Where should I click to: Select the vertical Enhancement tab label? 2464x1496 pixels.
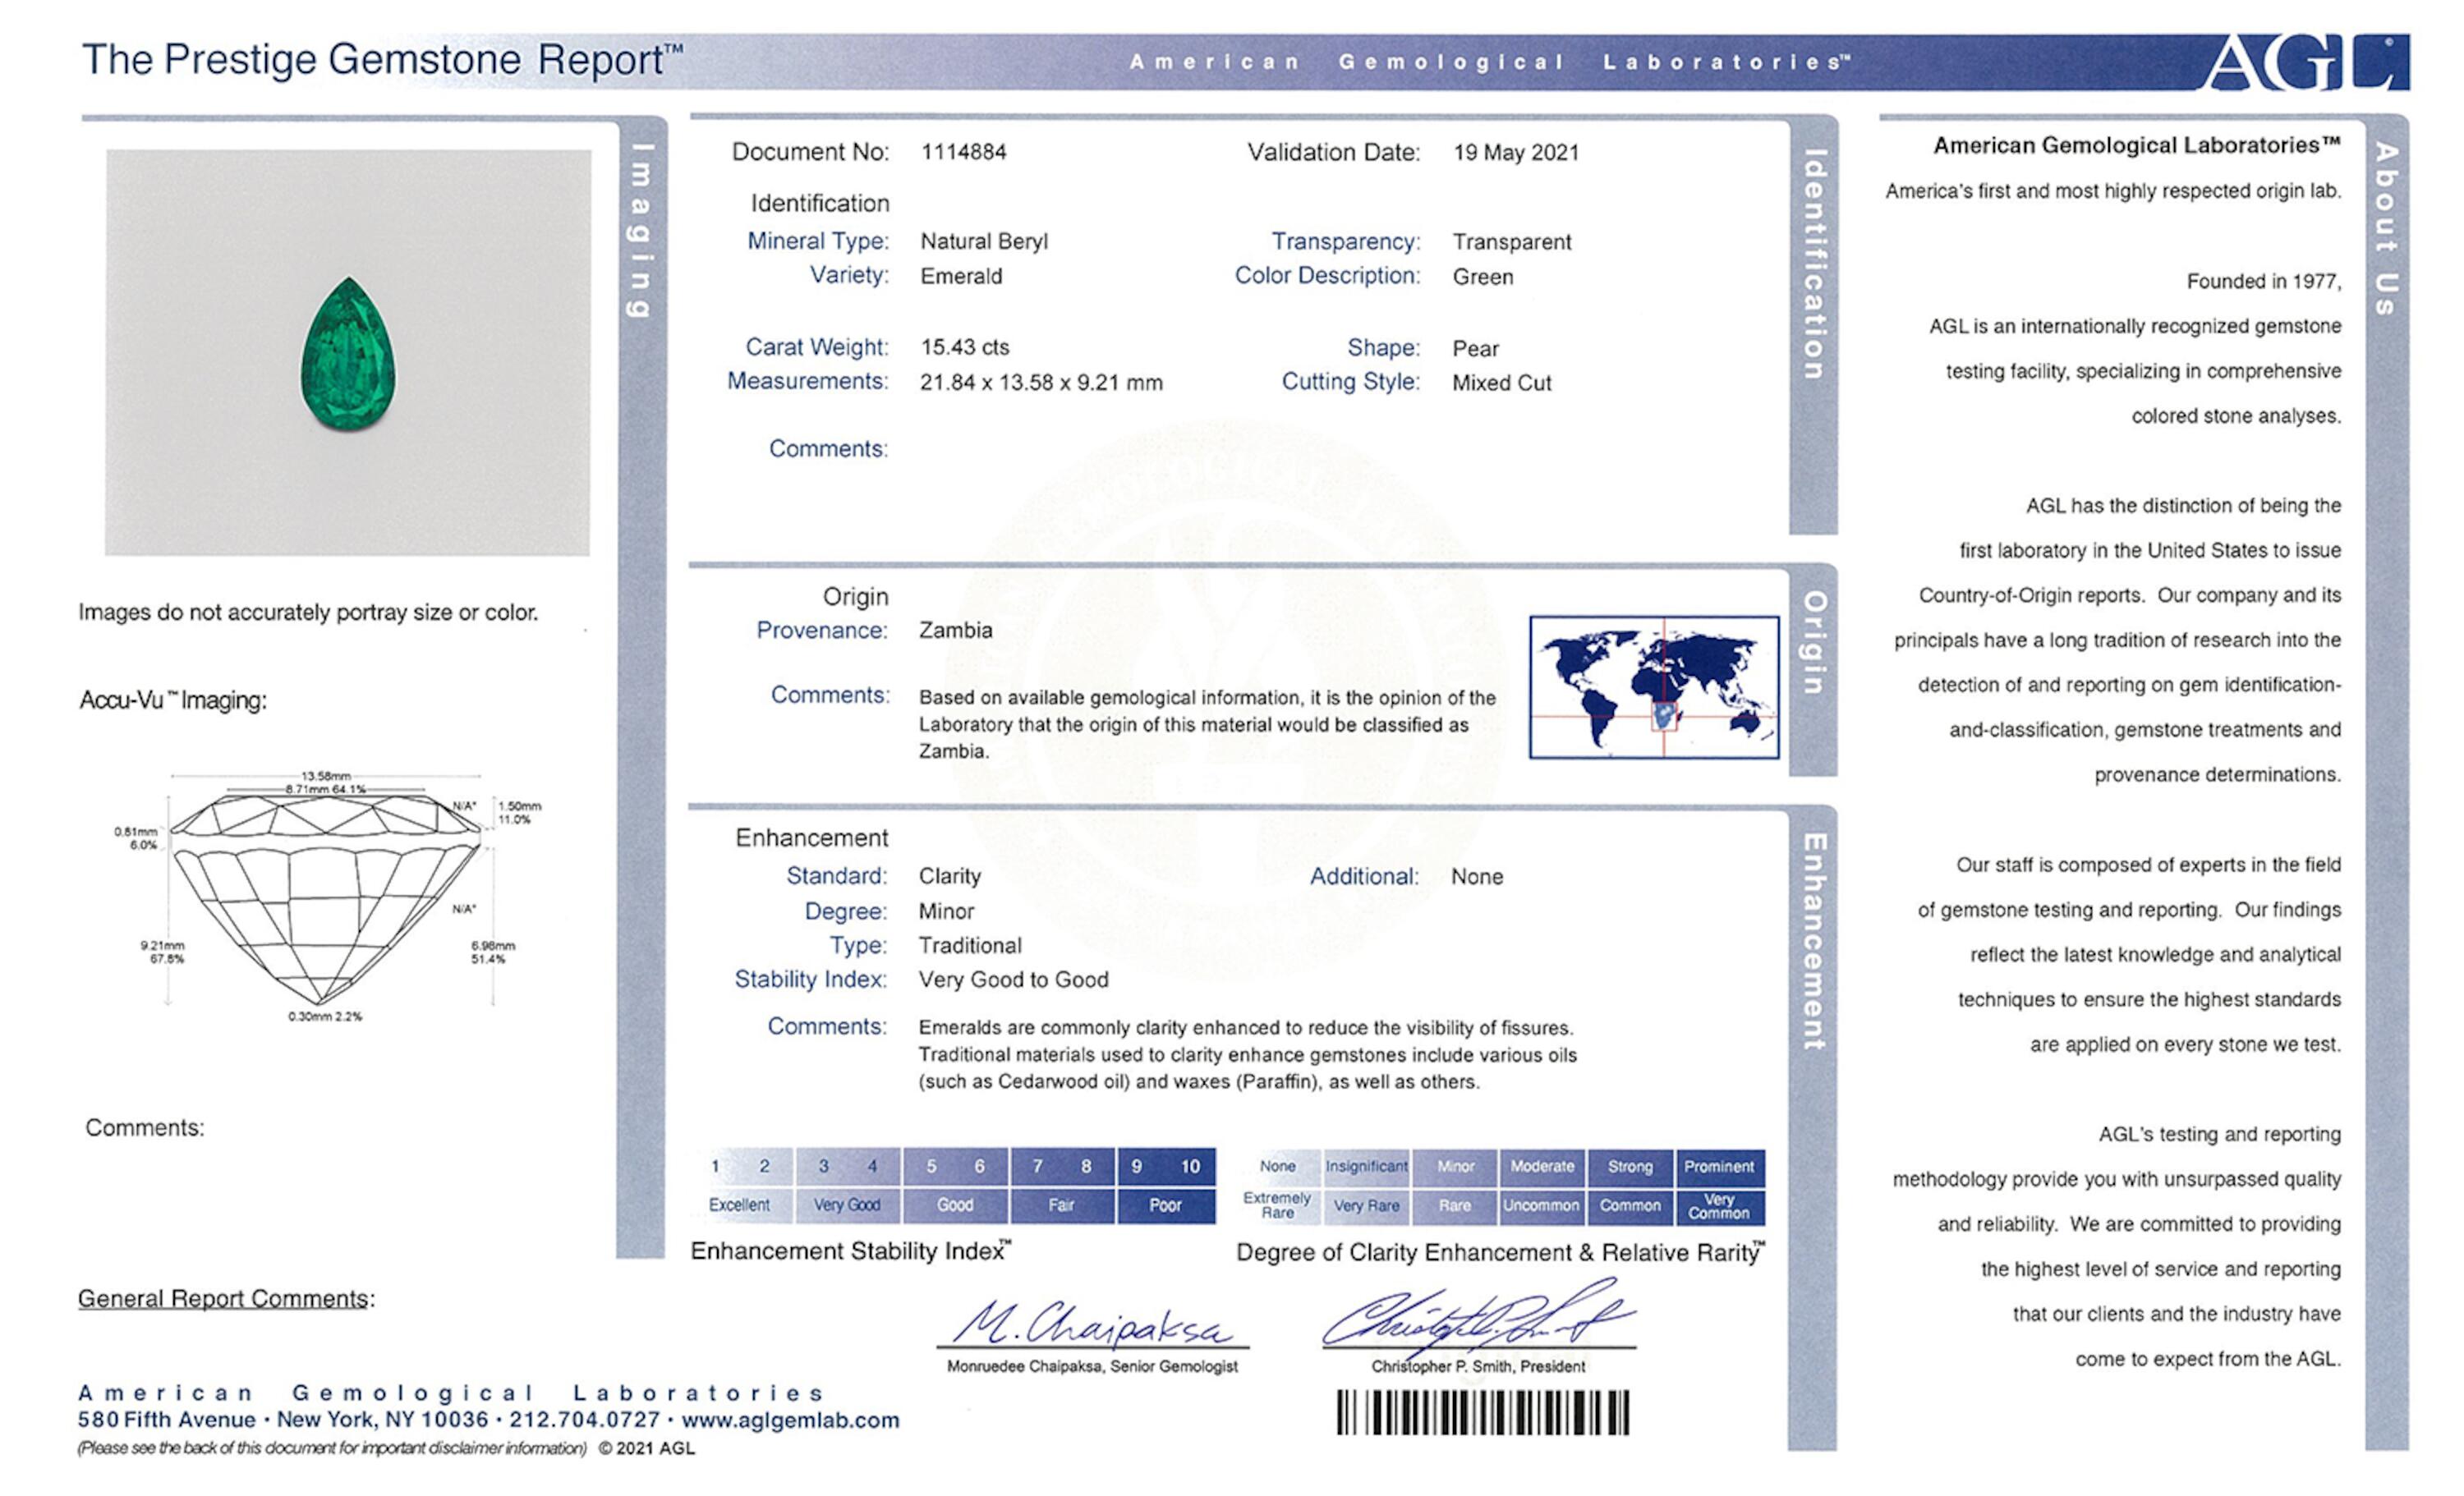1813,941
